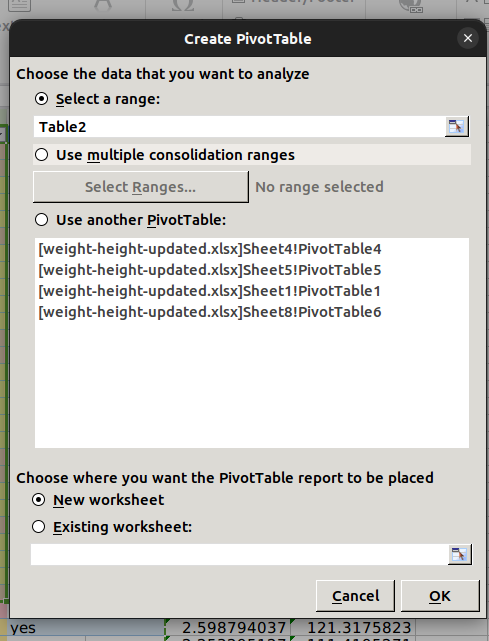Select the cell containing yes
The height and width of the screenshot is (641, 489).
click(x=86, y=628)
